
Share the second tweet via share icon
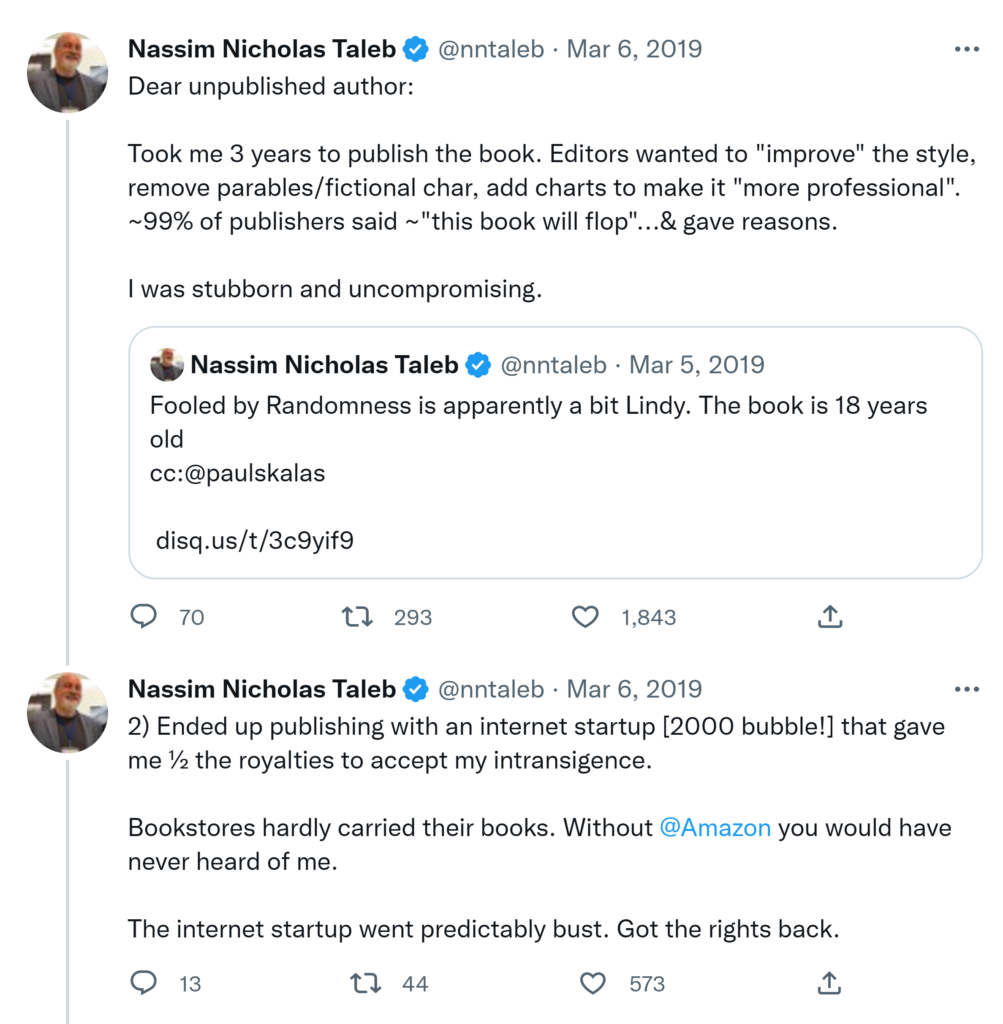point(829,984)
